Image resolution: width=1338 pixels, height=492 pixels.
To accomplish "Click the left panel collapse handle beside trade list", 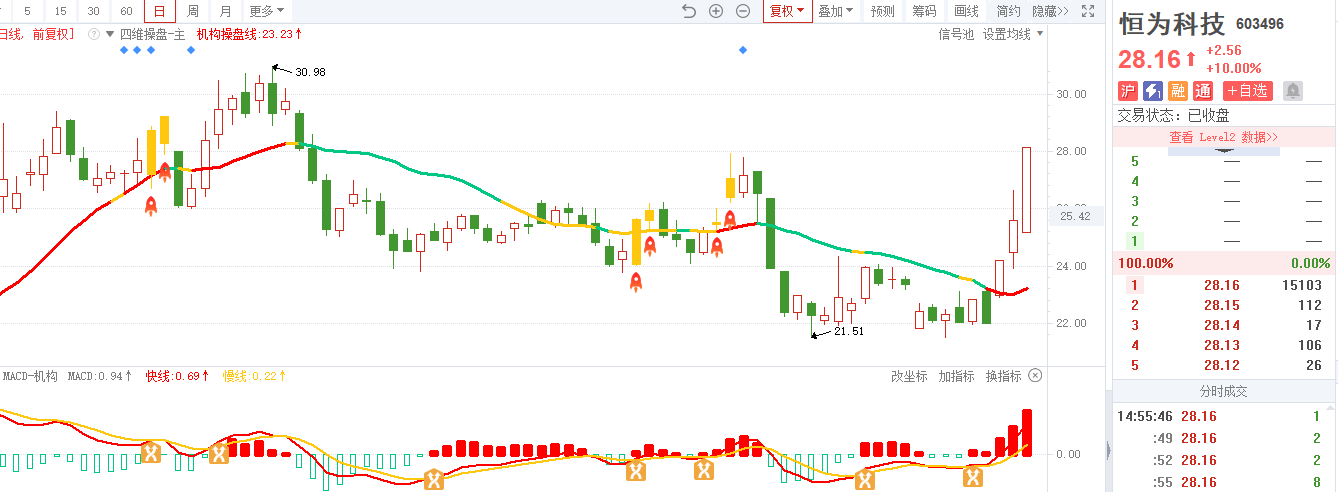I will click(x=1107, y=449).
